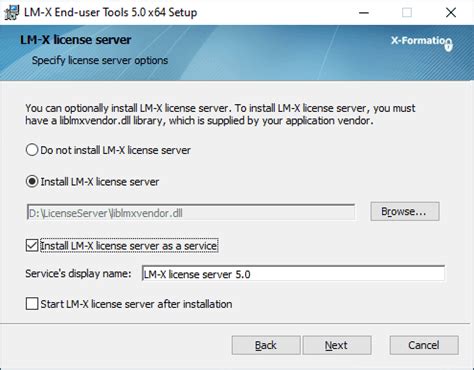Click the Service's display name field
This screenshot has height=370, width=474.
293,274
